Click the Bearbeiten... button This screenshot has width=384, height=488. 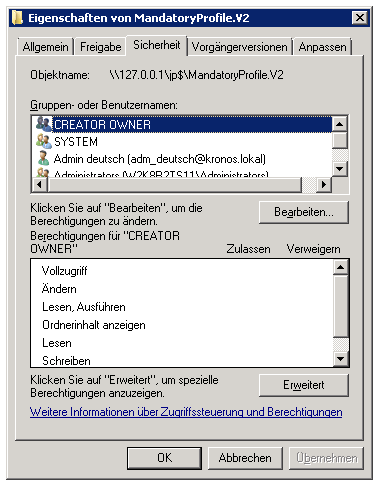(304, 212)
